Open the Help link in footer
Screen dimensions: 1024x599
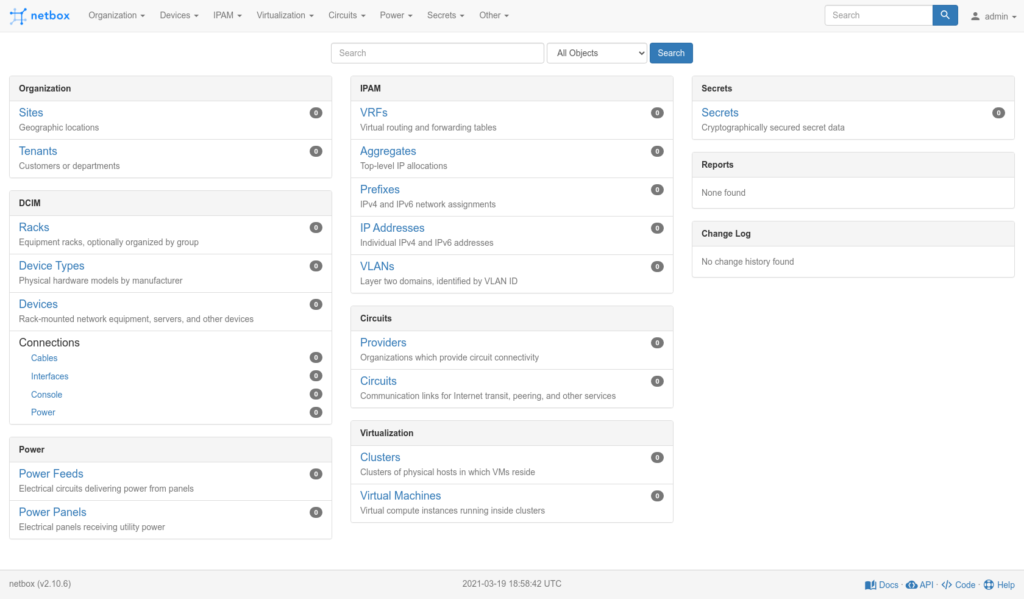point(999,585)
